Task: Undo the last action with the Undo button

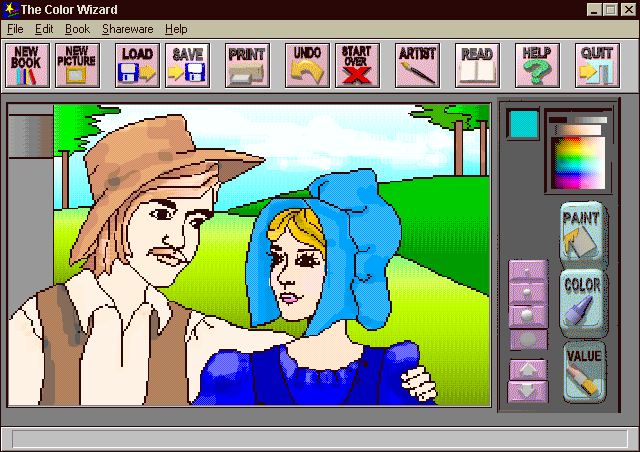Action: [x=307, y=66]
